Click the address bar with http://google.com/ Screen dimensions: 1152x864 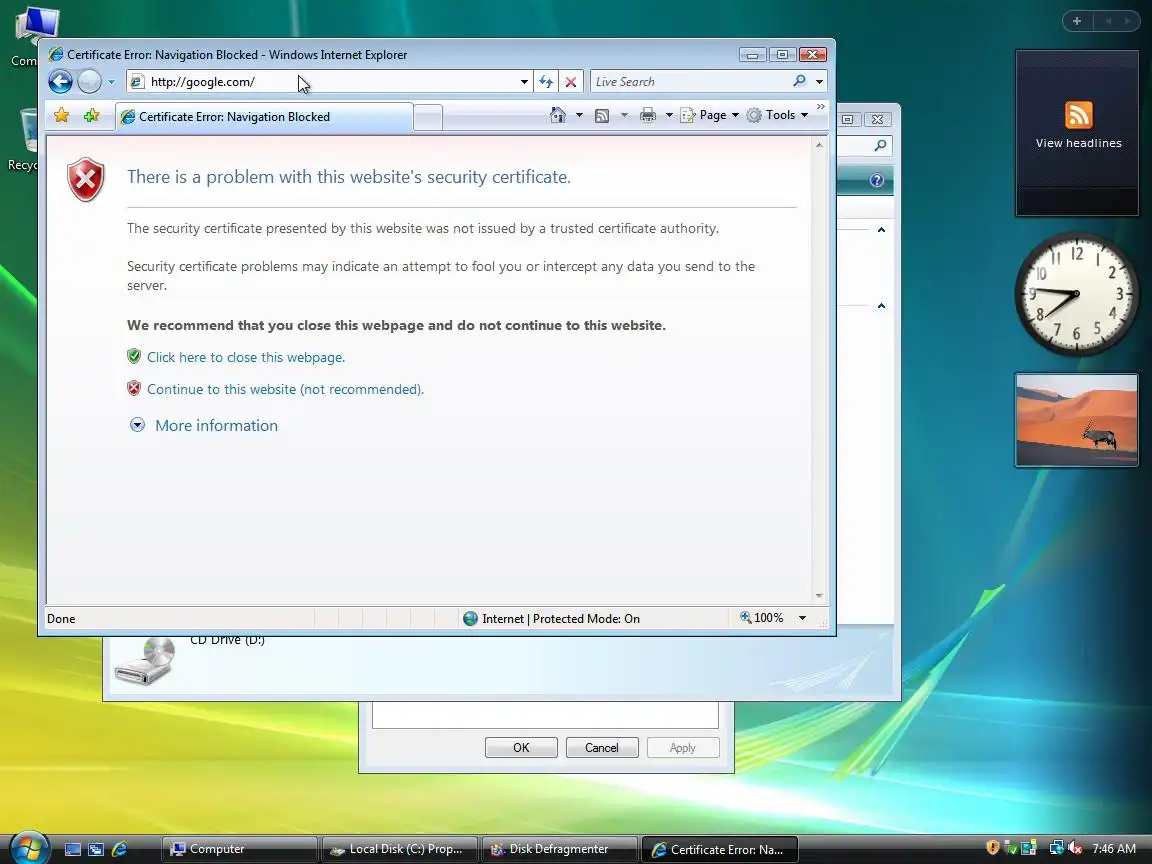[323, 82]
